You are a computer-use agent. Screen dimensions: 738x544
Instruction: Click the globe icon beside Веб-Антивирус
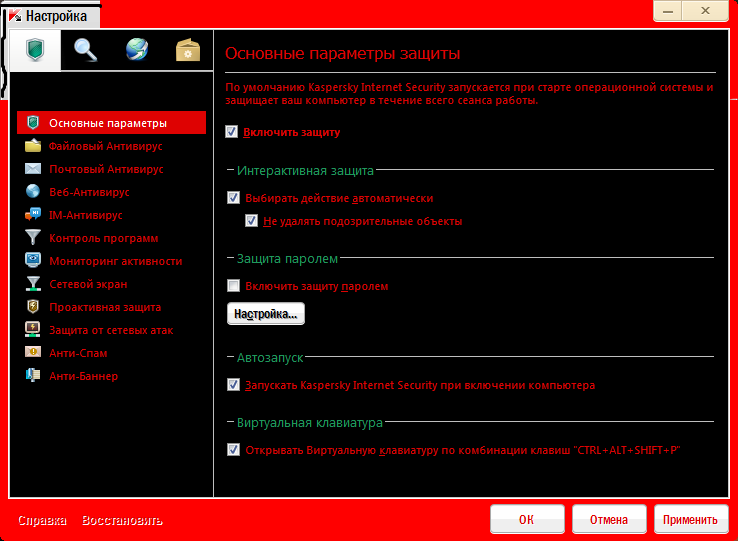point(33,192)
